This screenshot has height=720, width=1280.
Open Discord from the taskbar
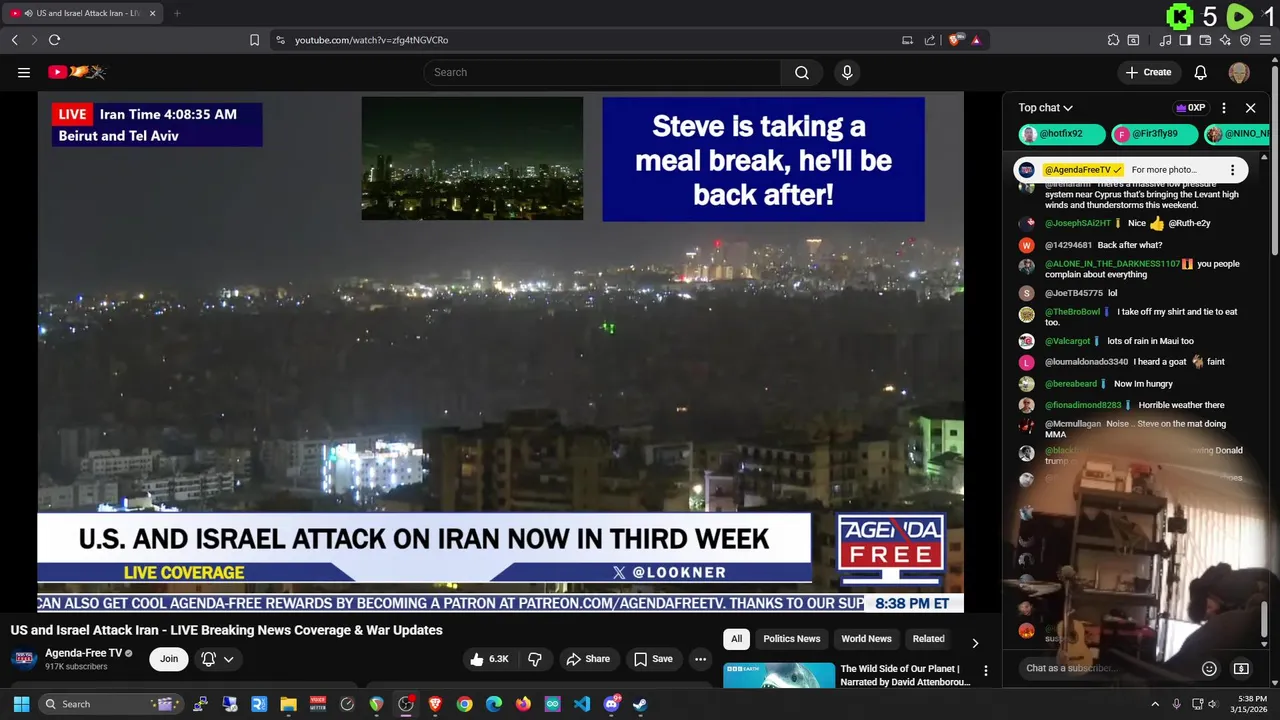pyautogui.click(x=611, y=704)
